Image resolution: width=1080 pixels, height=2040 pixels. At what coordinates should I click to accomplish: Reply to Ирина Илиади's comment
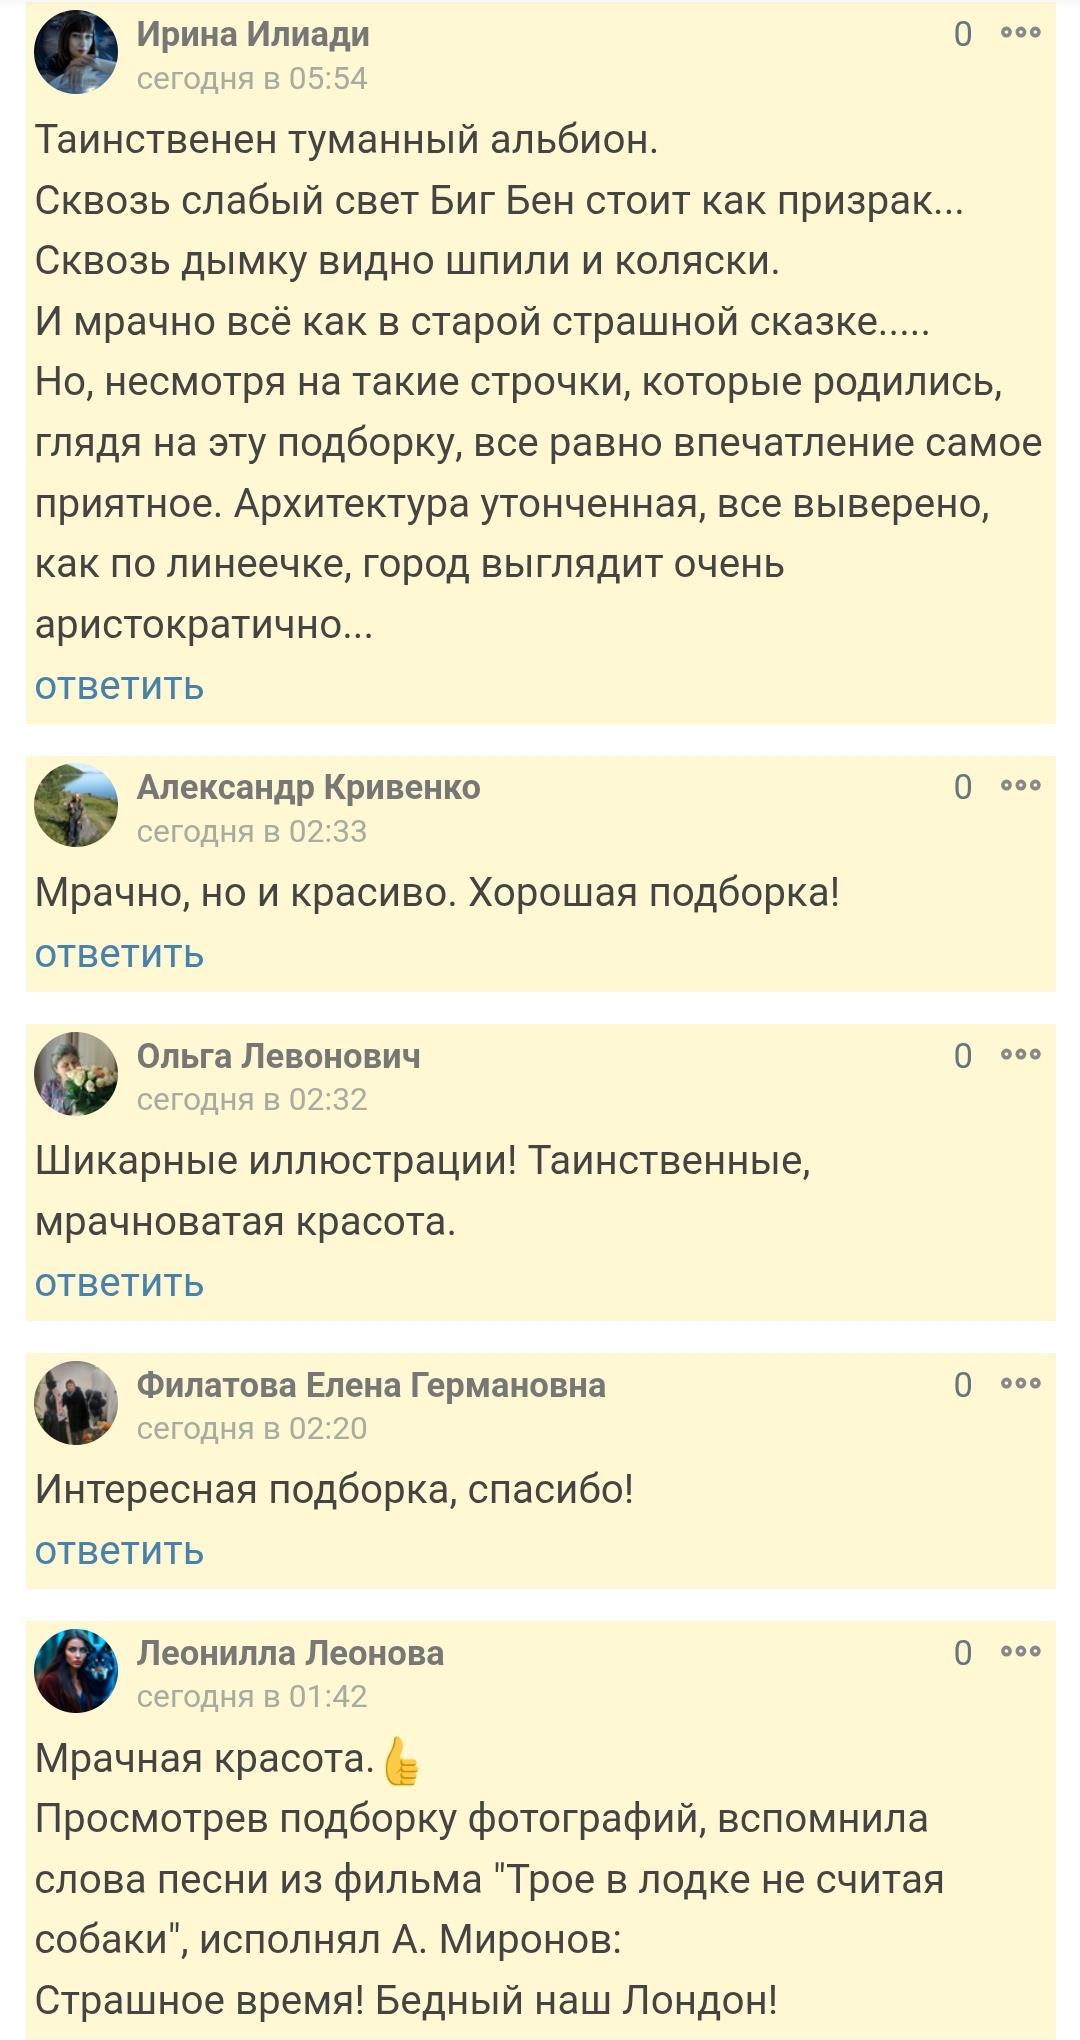pos(119,686)
